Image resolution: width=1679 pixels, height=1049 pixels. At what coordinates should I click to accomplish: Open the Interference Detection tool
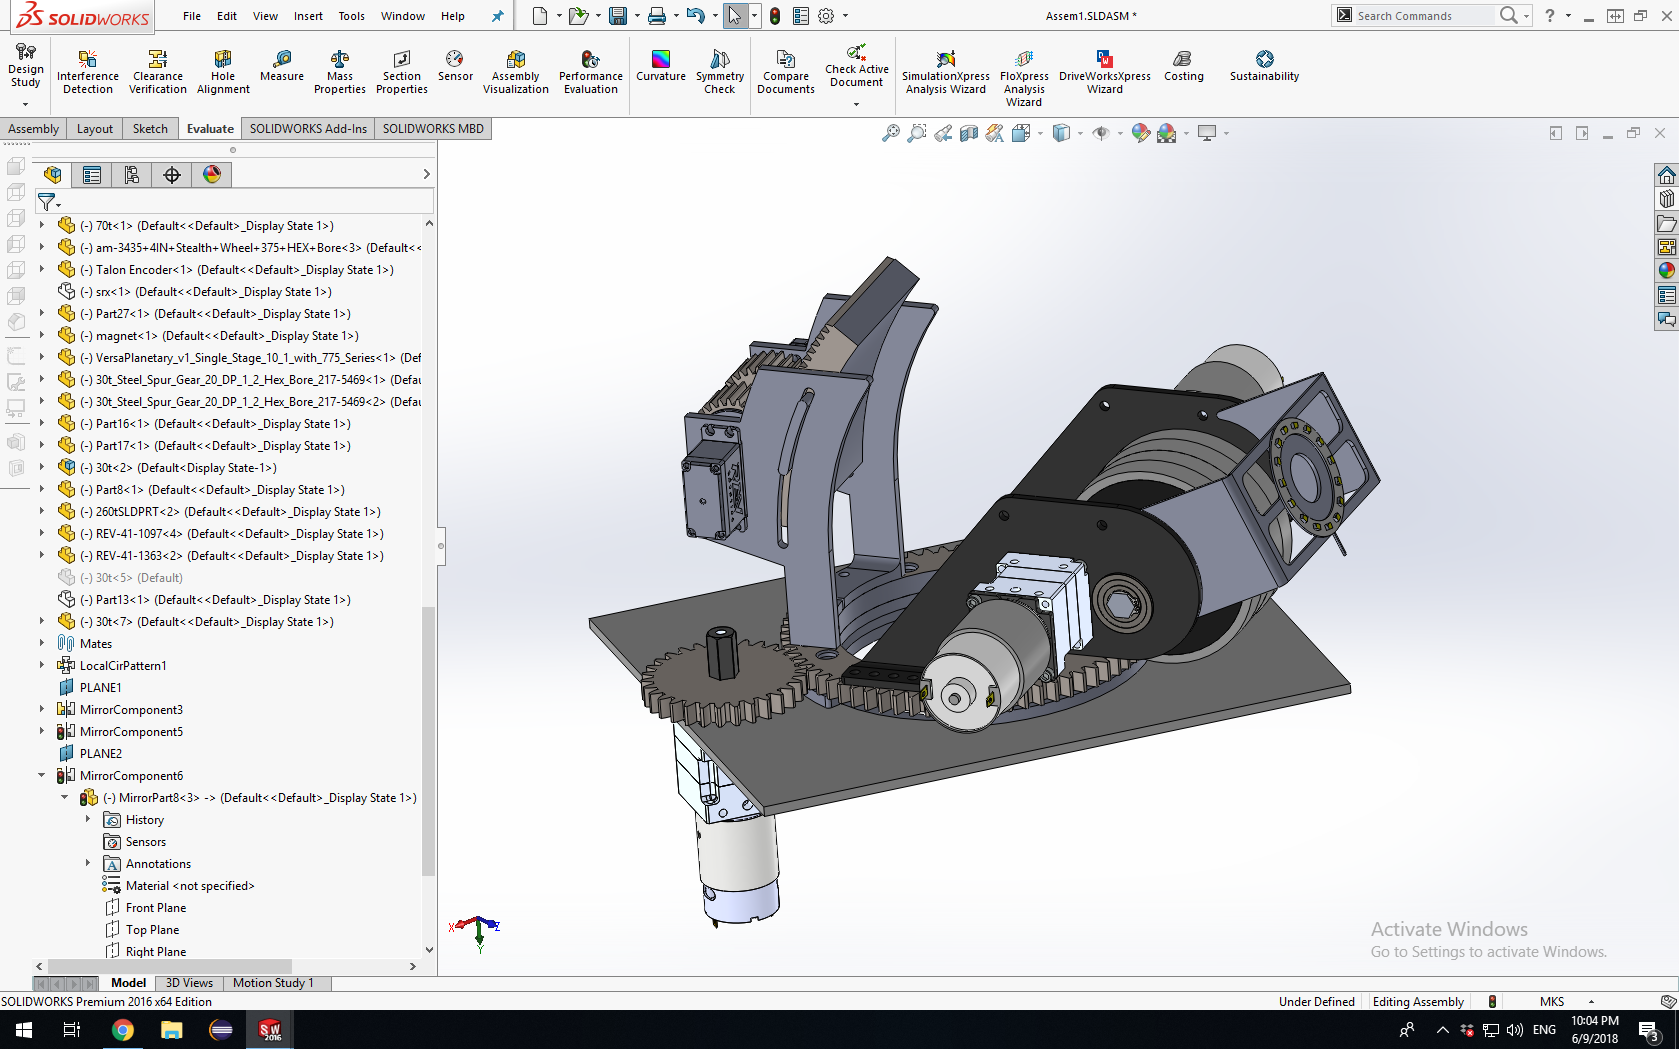click(88, 72)
